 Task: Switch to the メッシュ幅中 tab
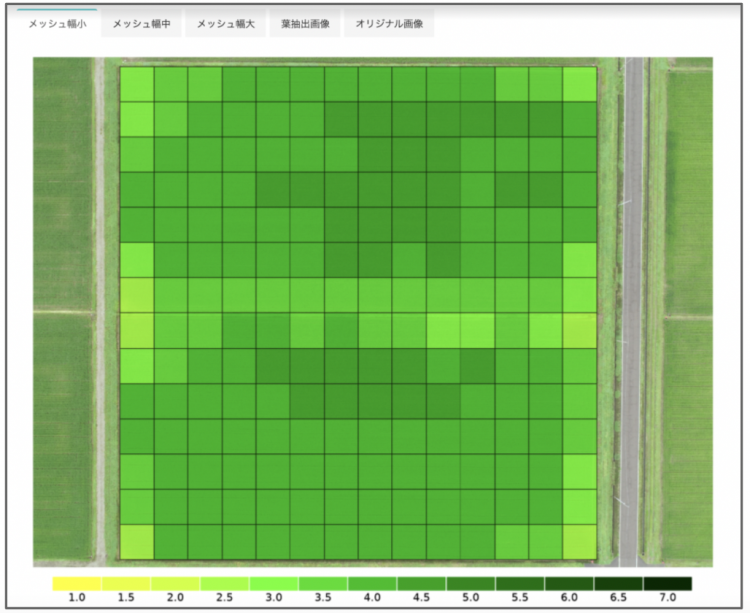pyautogui.click(x=142, y=23)
